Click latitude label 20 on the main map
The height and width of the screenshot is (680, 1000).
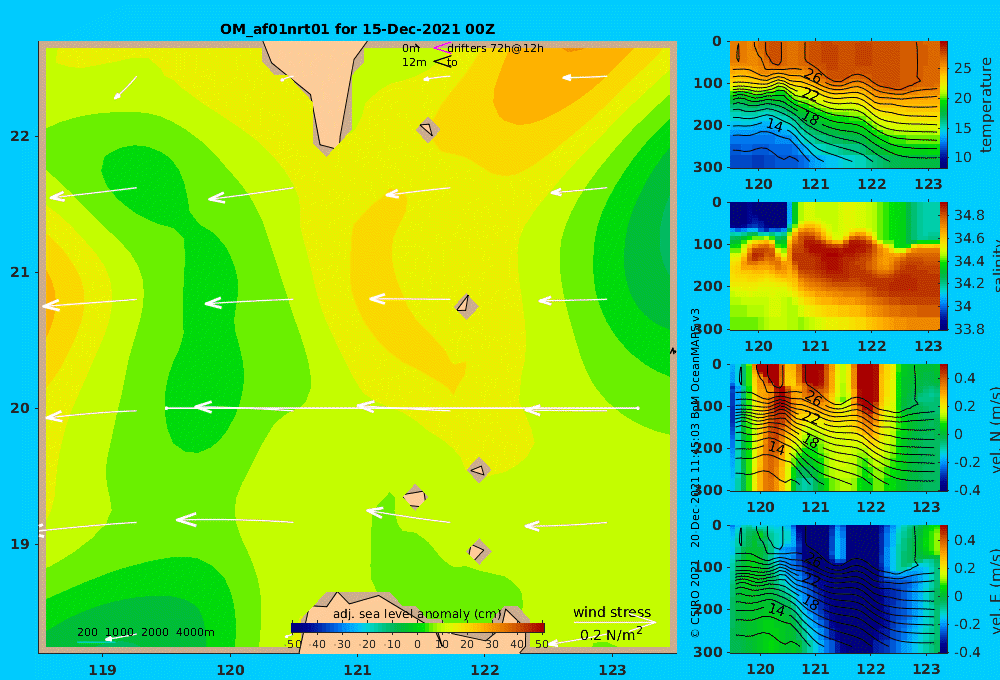(20, 408)
